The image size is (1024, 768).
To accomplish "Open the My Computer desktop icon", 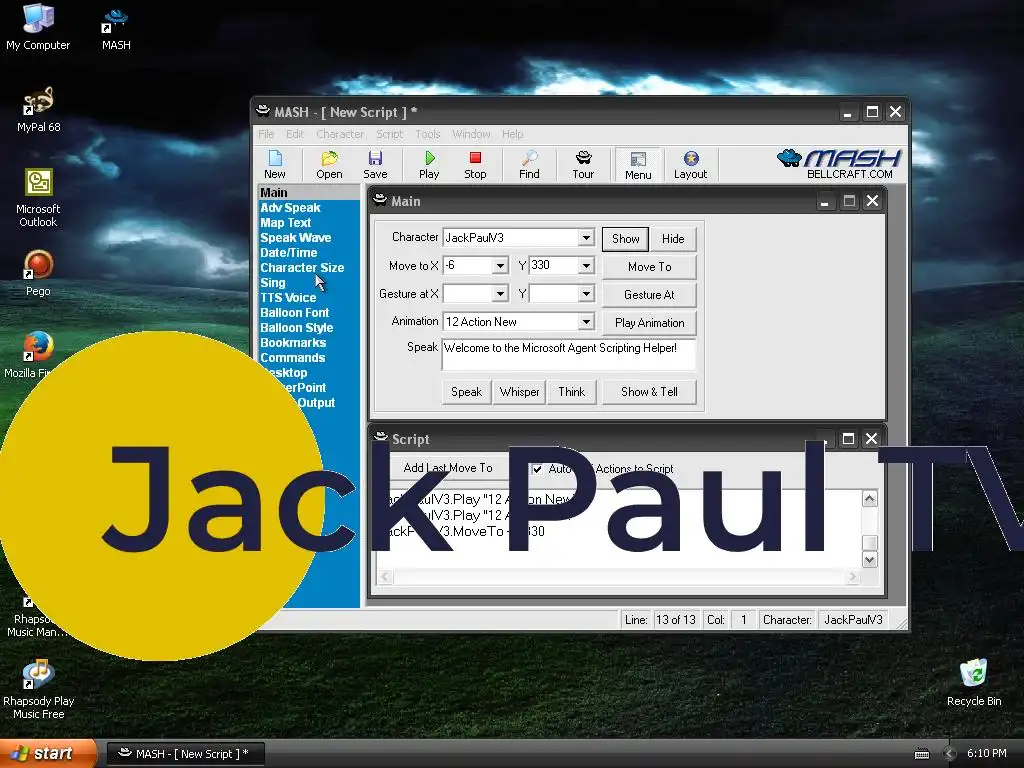I will 38,27.
